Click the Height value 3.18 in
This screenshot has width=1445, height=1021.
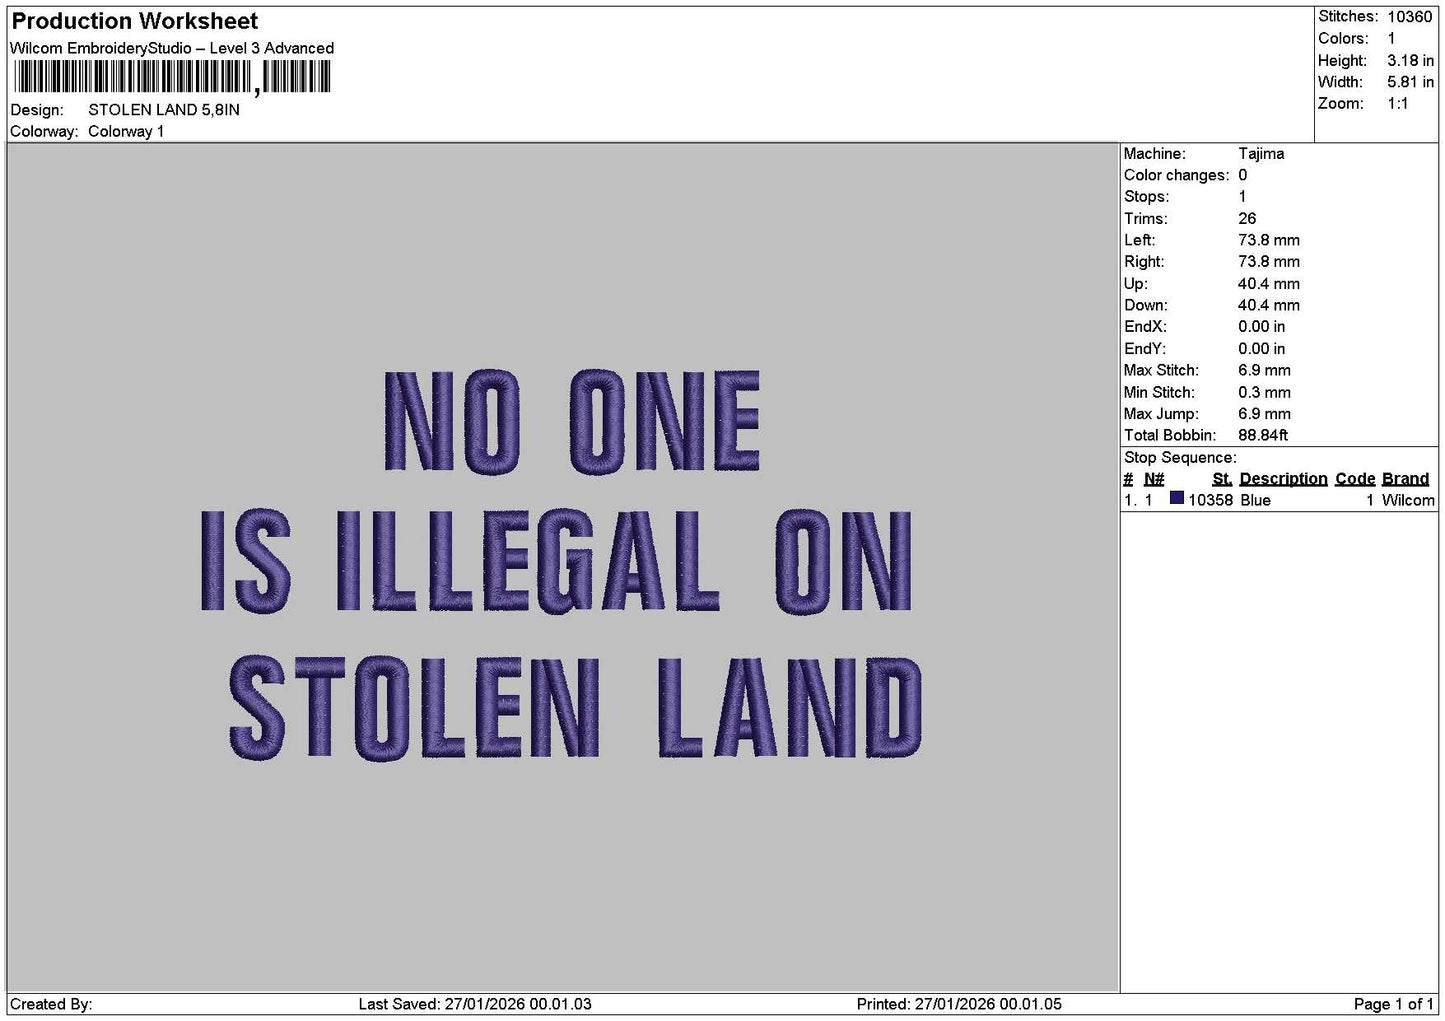coord(1410,61)
